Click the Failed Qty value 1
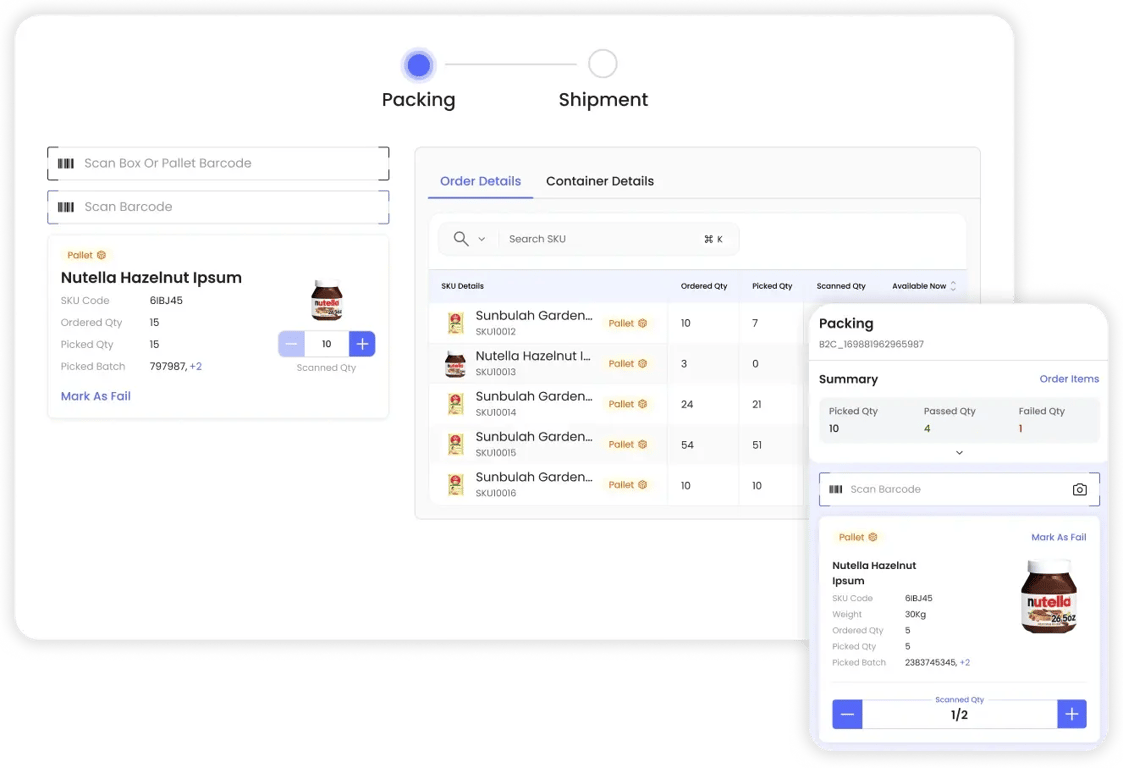This screenshot has height=768, width=1123. pos(1021,428)
